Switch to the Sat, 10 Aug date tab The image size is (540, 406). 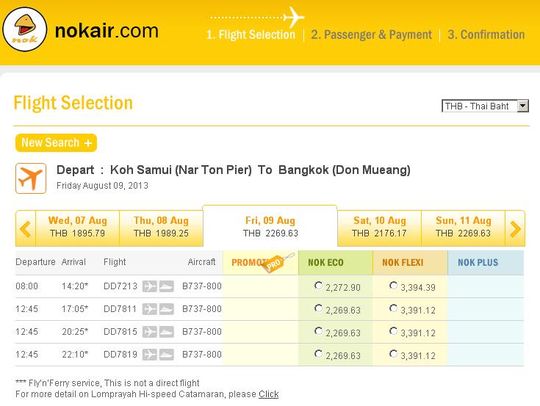(x=380, y=227)
